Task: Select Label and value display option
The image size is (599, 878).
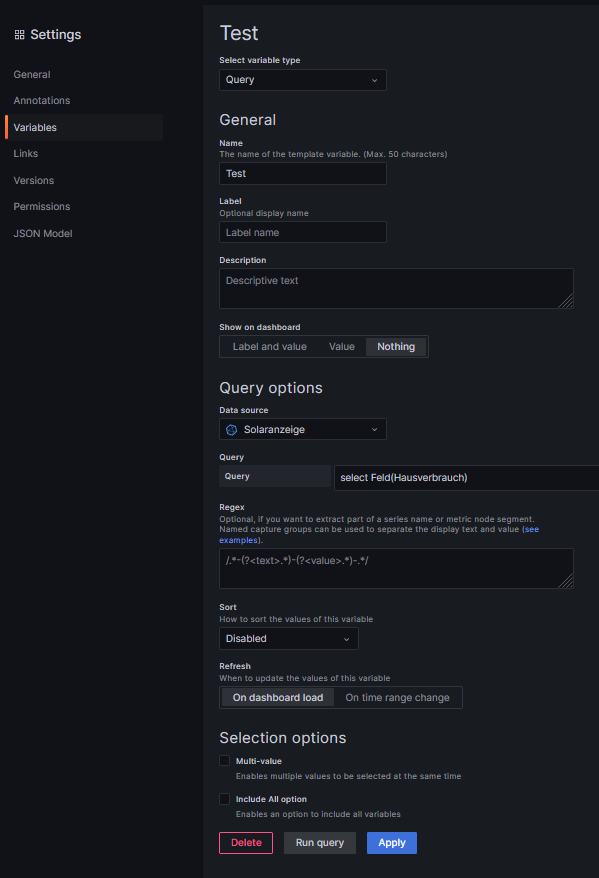Action: click(x=269, y=347)
